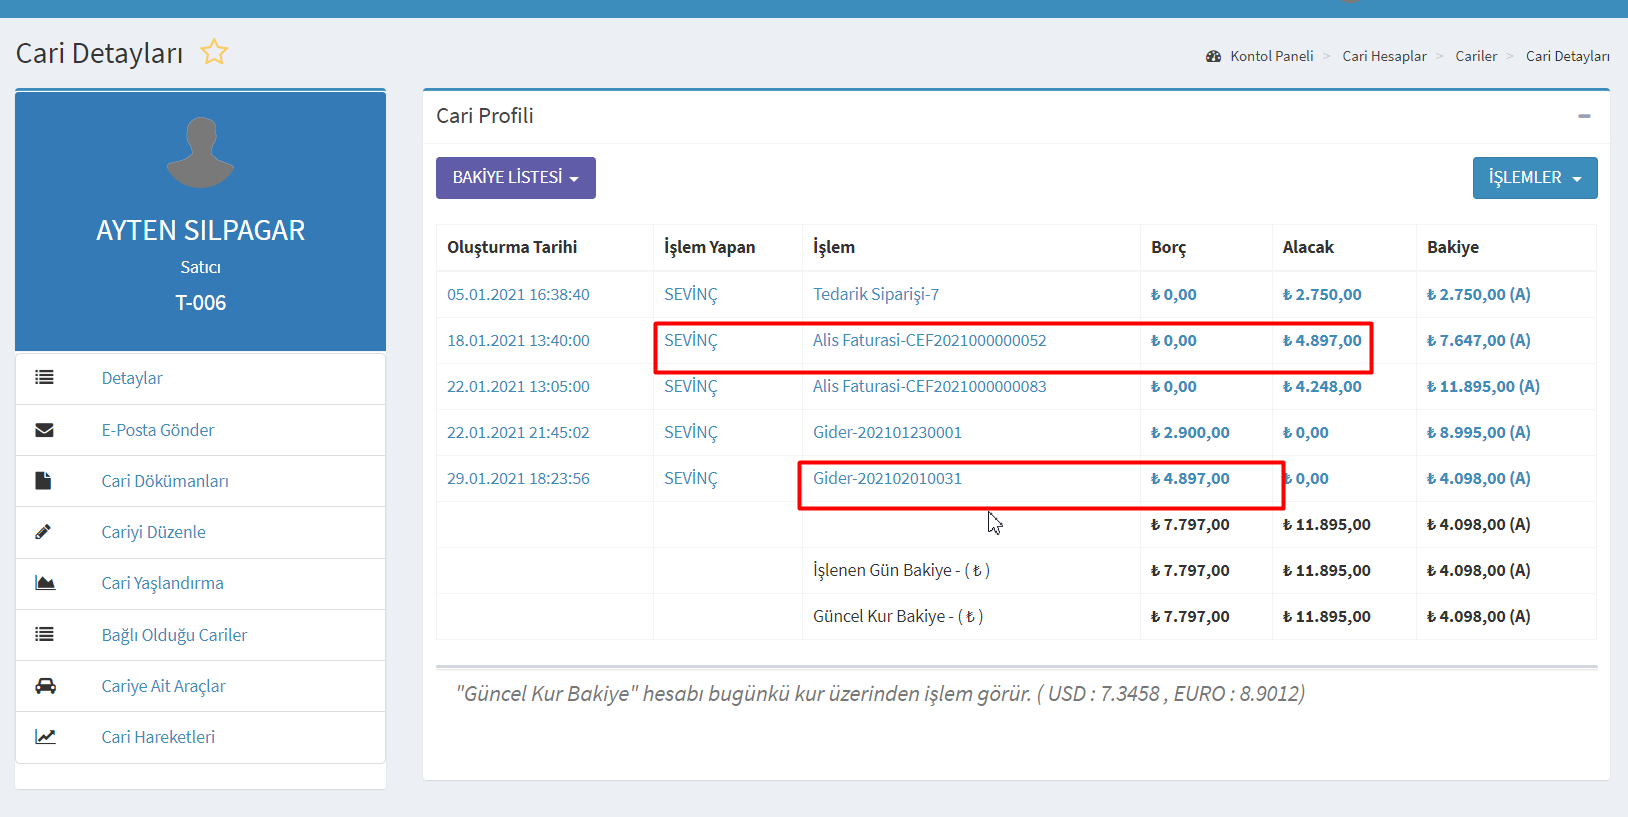Viewport: 1628px width, 817px height.
Task: Open Alis Faturasi-CEF2021000000083 invoice link
Action: click(929, 386)
